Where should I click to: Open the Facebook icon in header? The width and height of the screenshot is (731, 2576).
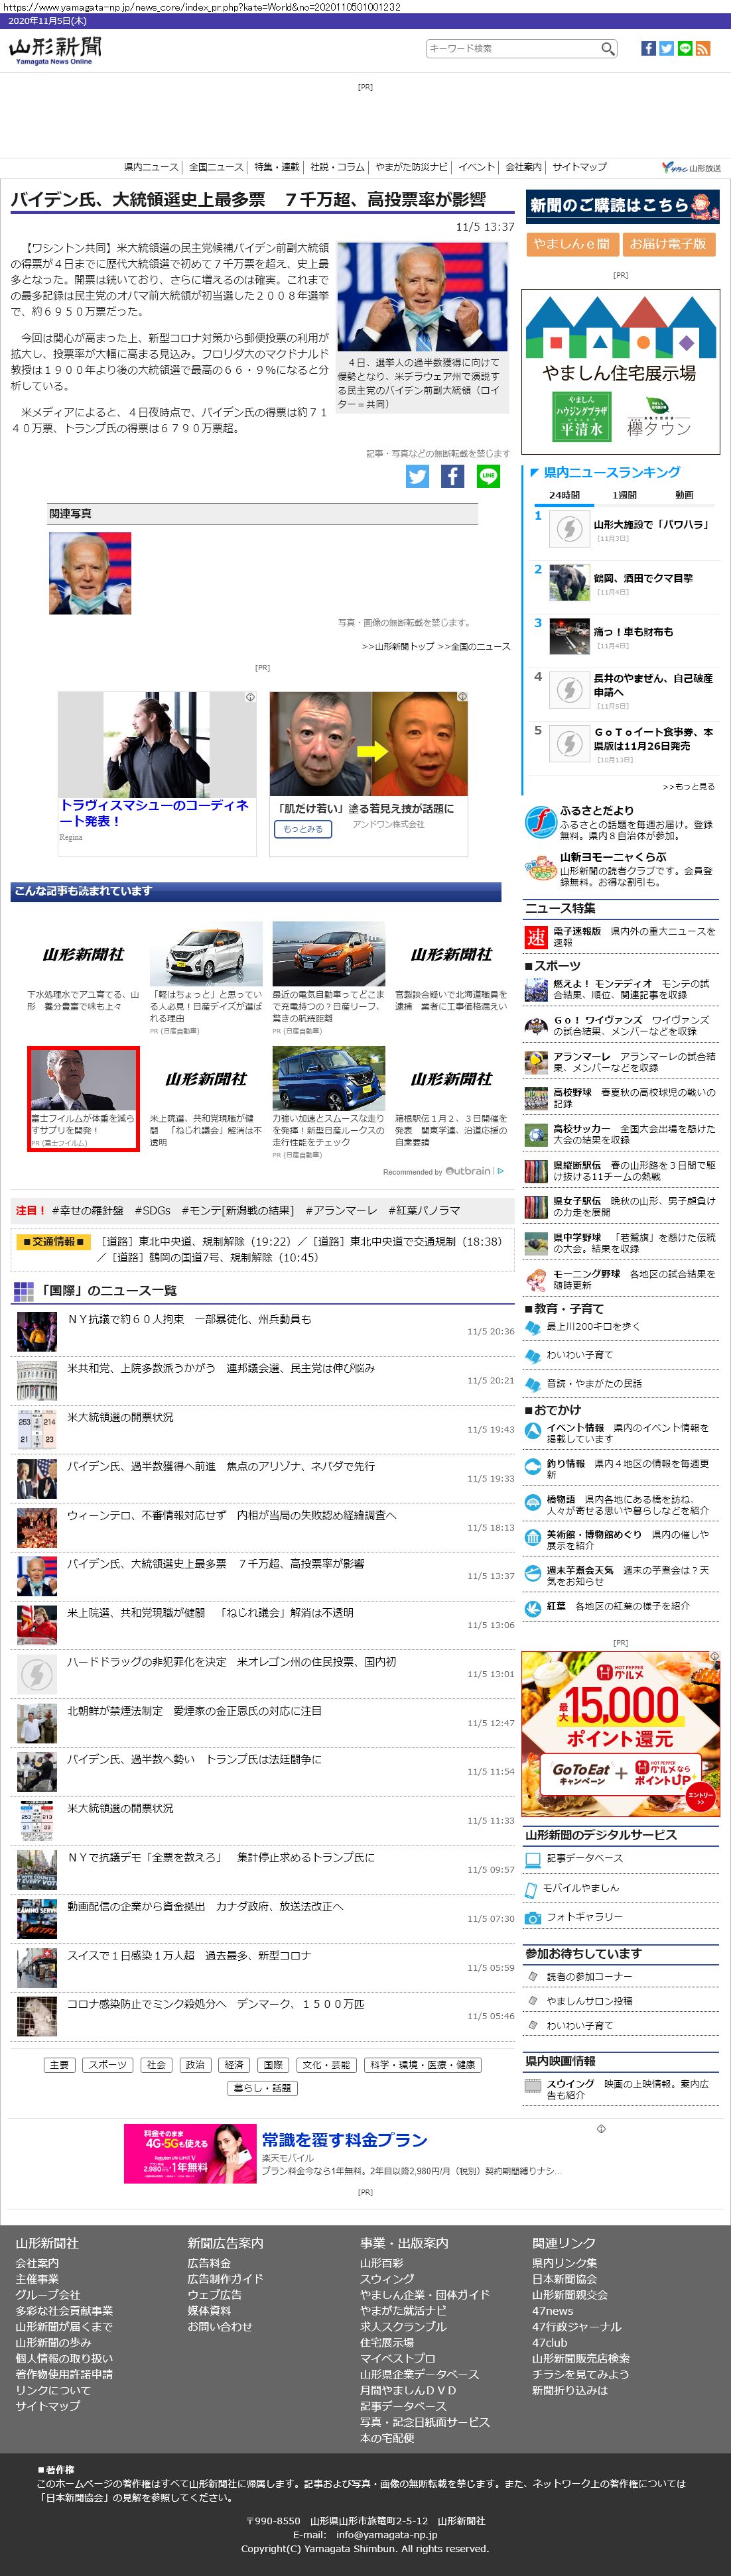[648, 48]
